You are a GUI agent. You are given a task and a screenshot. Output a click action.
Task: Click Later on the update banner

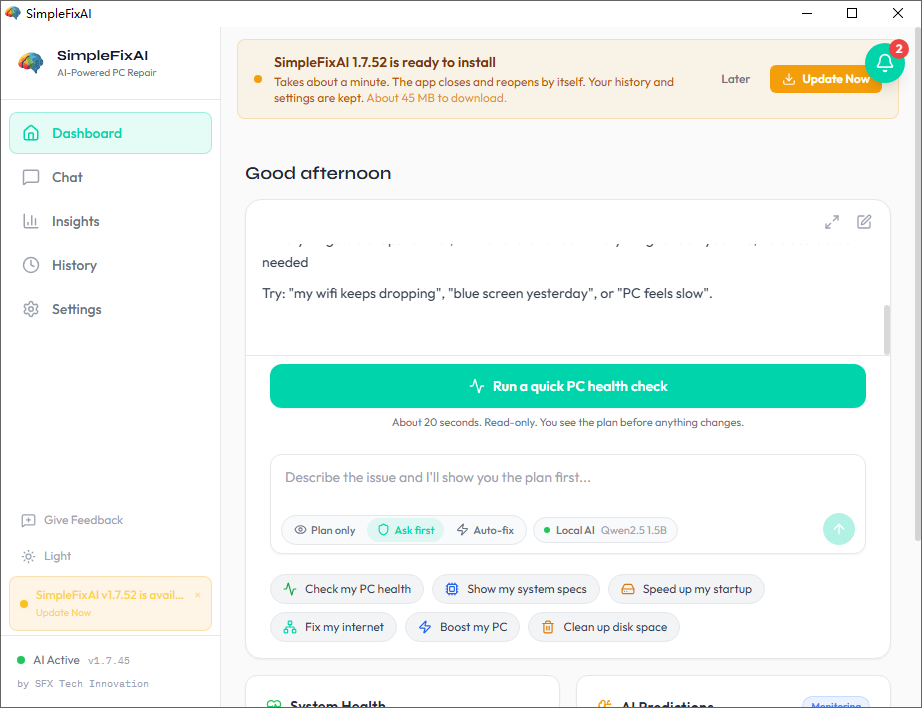[735, 79]
